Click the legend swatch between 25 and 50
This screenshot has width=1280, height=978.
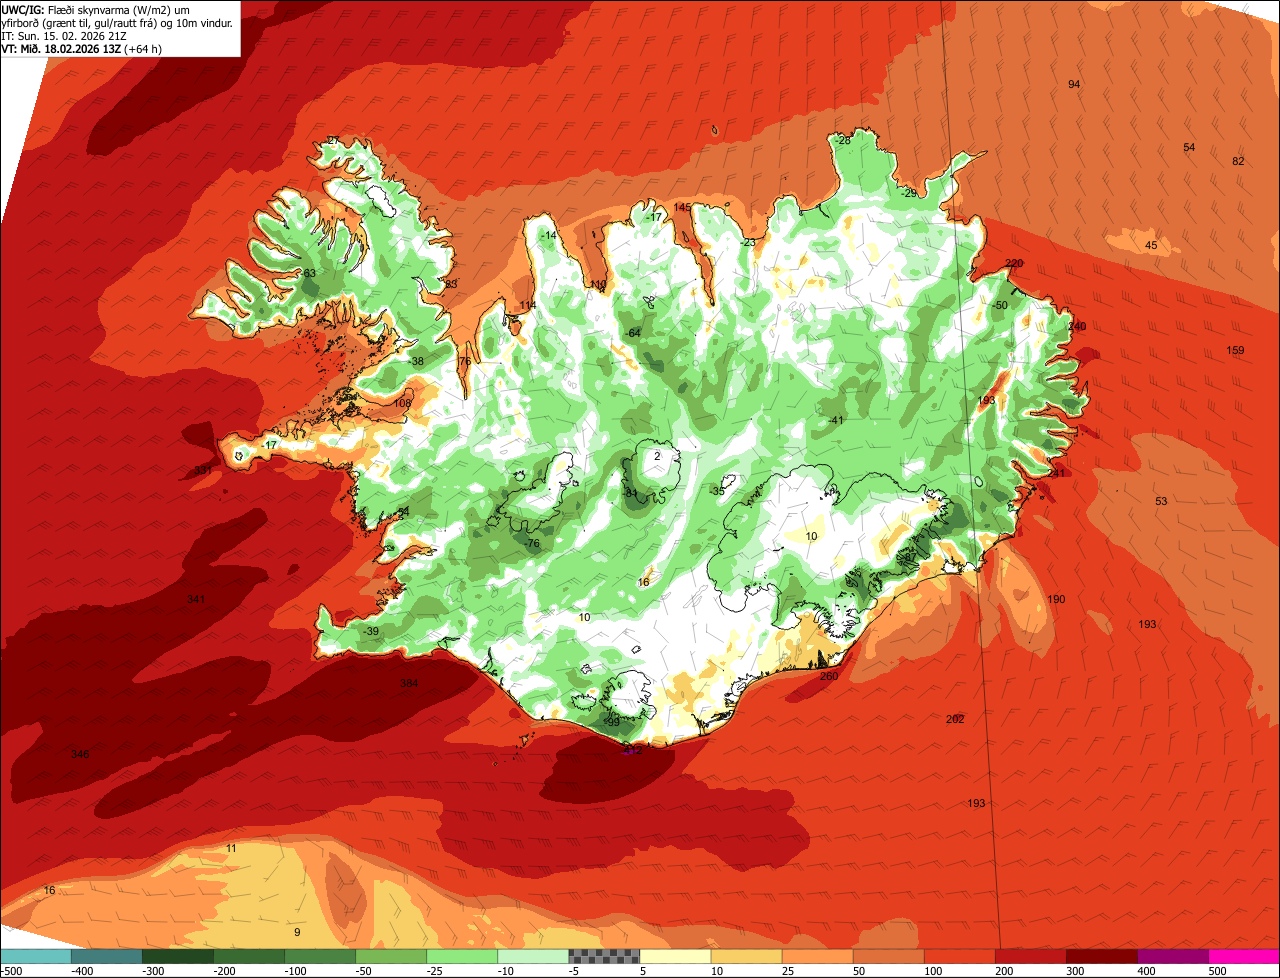[817, 956]
